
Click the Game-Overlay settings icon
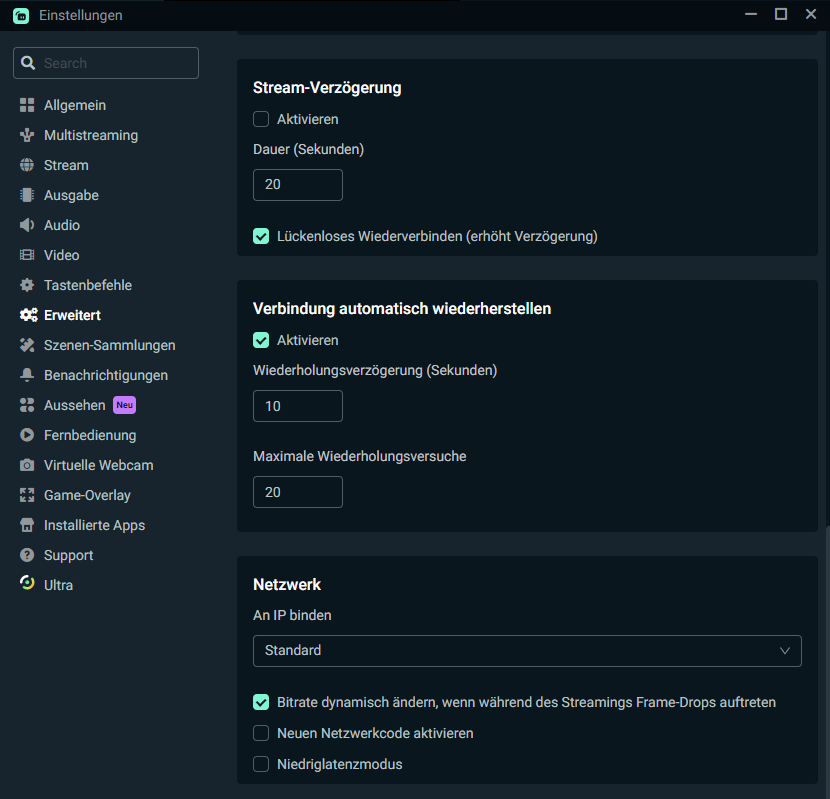[27, 495]
